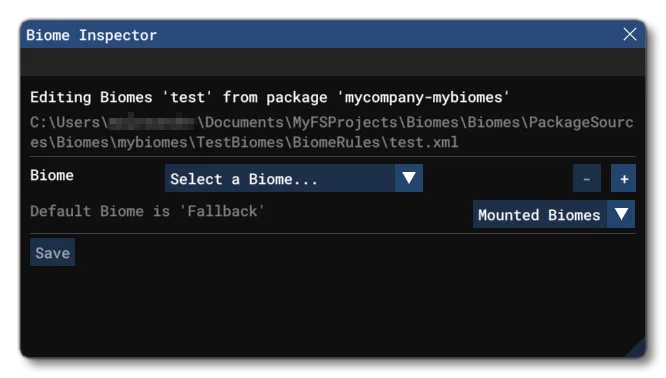Click the empty menu strip under title
The width and height of the screenshot is (666, 378).
point(333,62)
